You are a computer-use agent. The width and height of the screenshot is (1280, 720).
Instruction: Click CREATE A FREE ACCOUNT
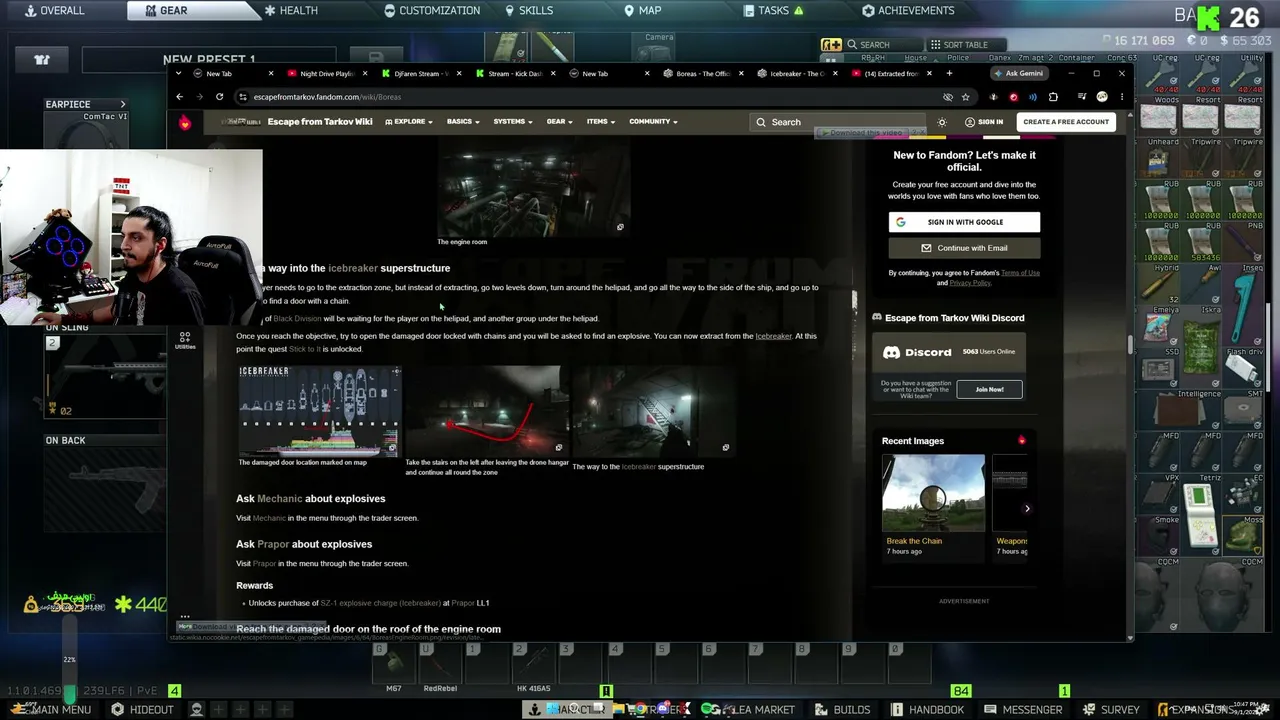(1066, 122)
